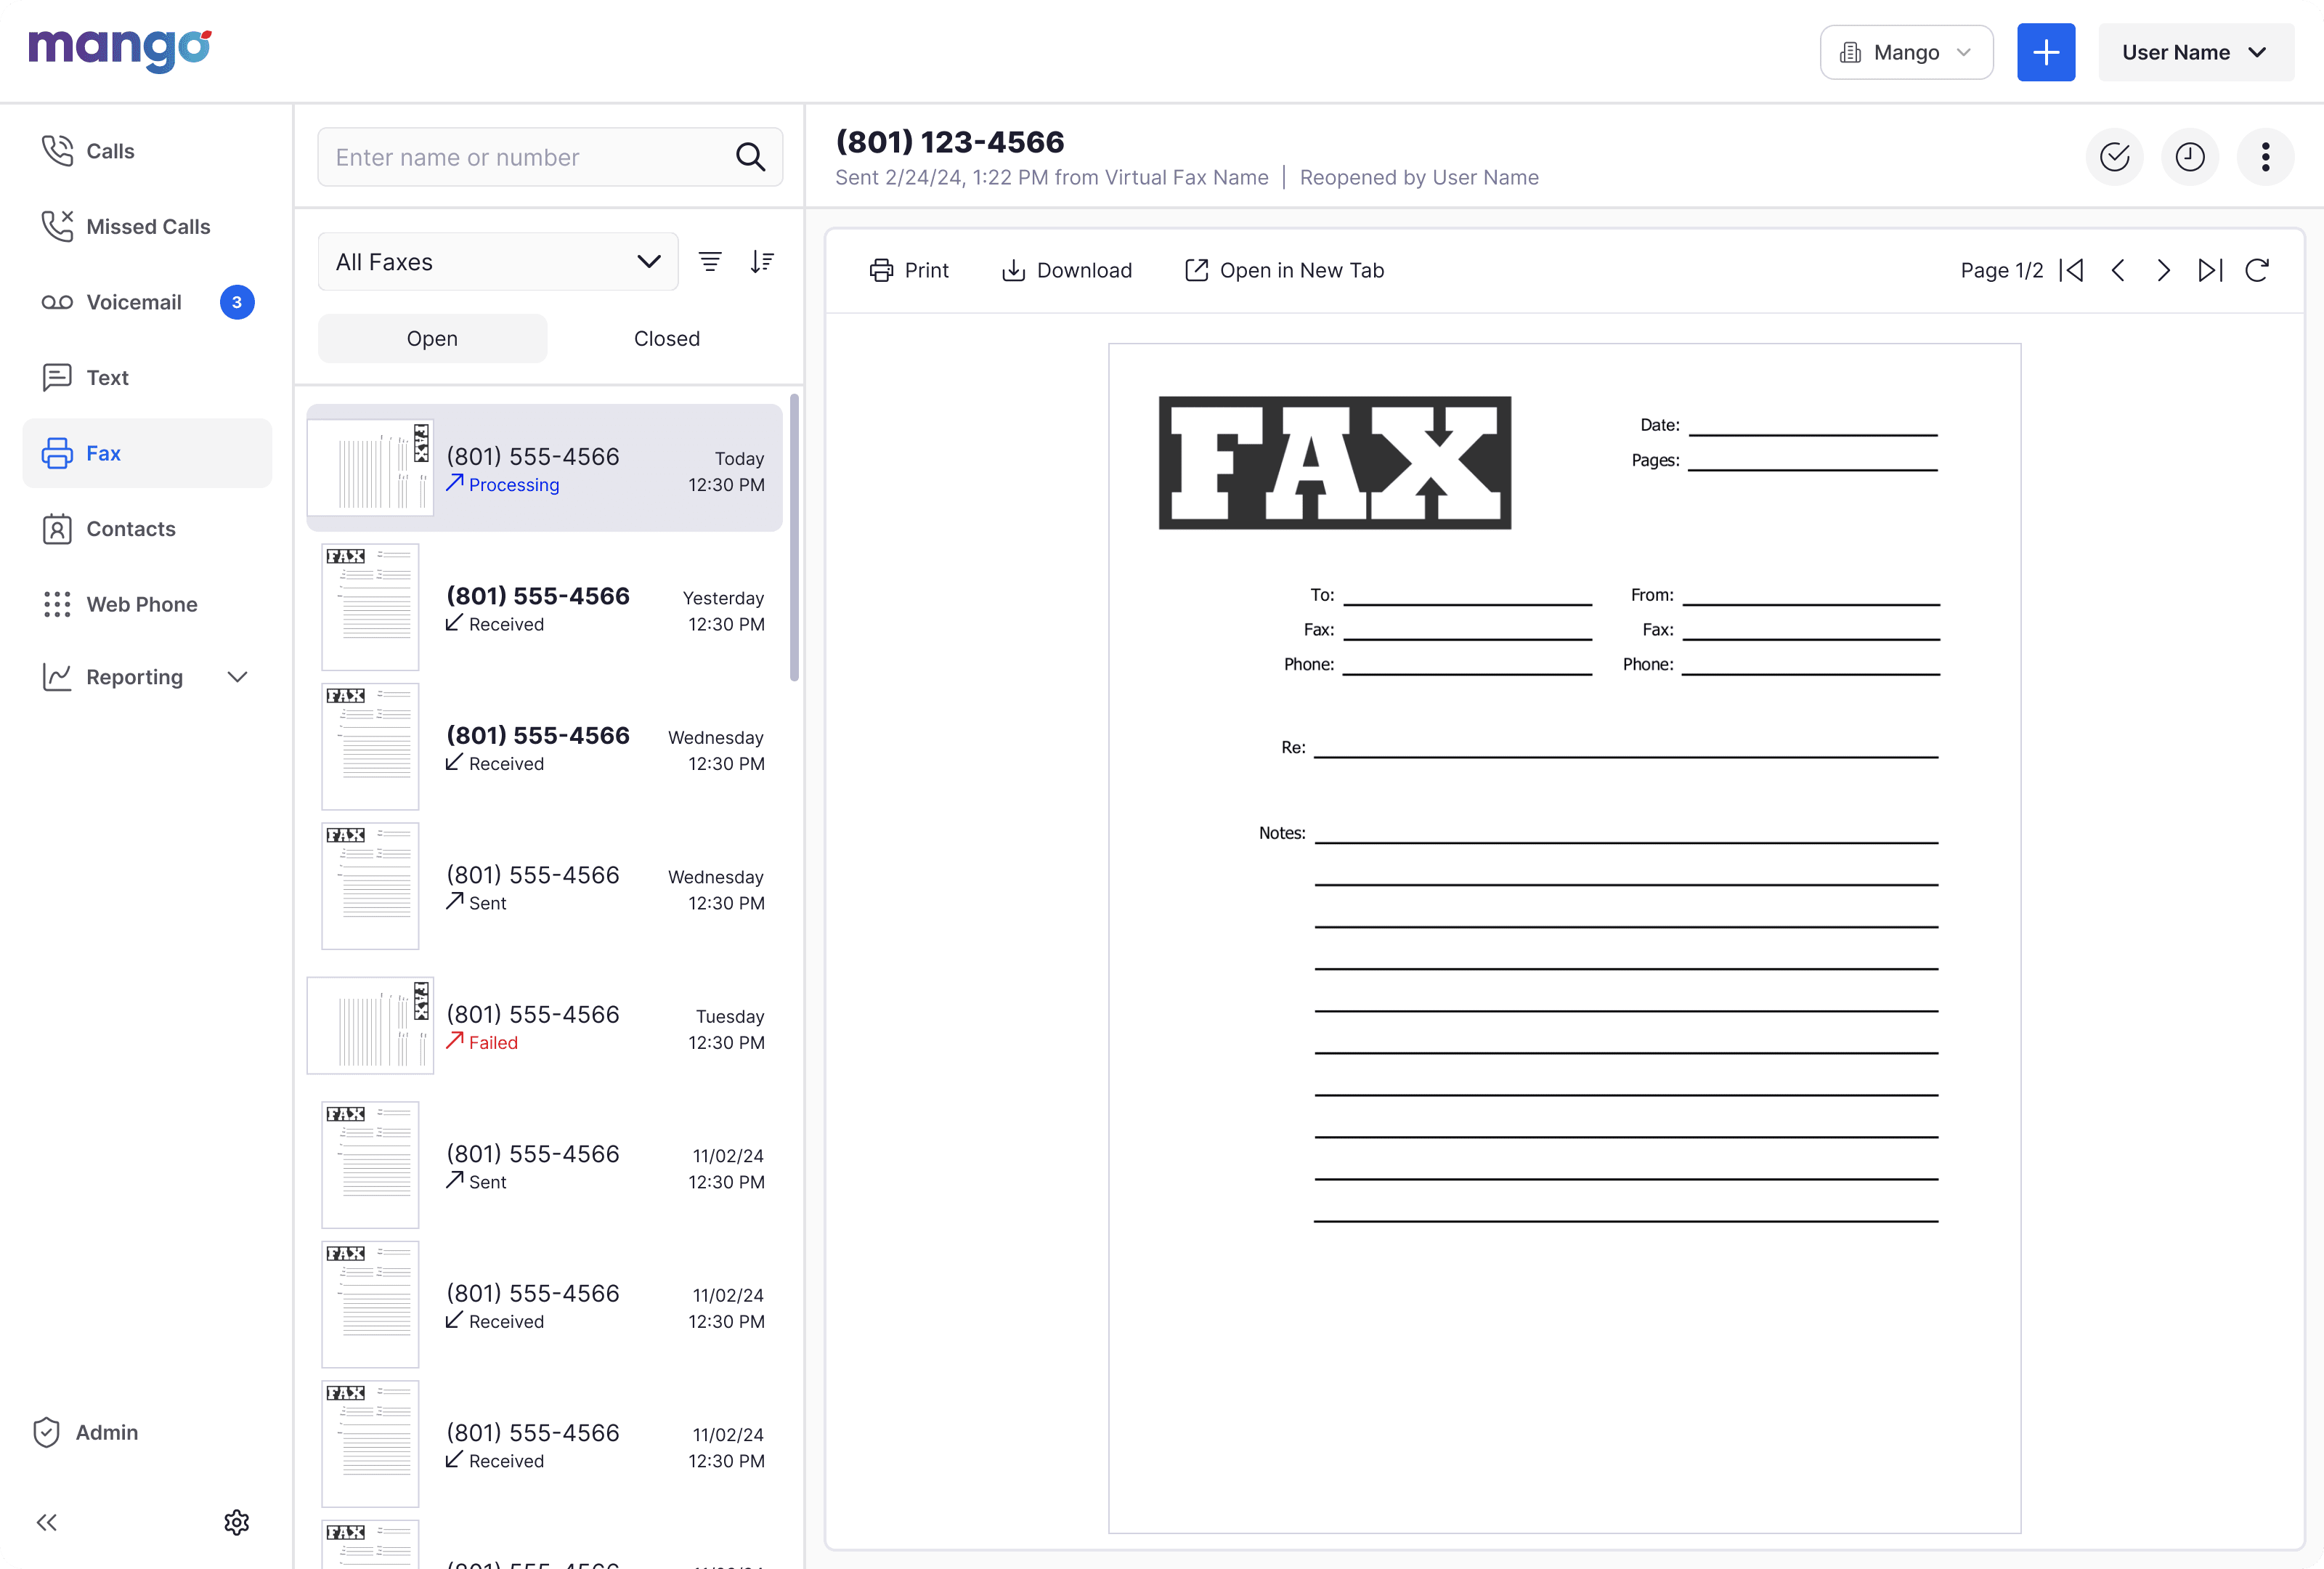
Task: Open settings gear in sidebar
Action: (237, 1522)
